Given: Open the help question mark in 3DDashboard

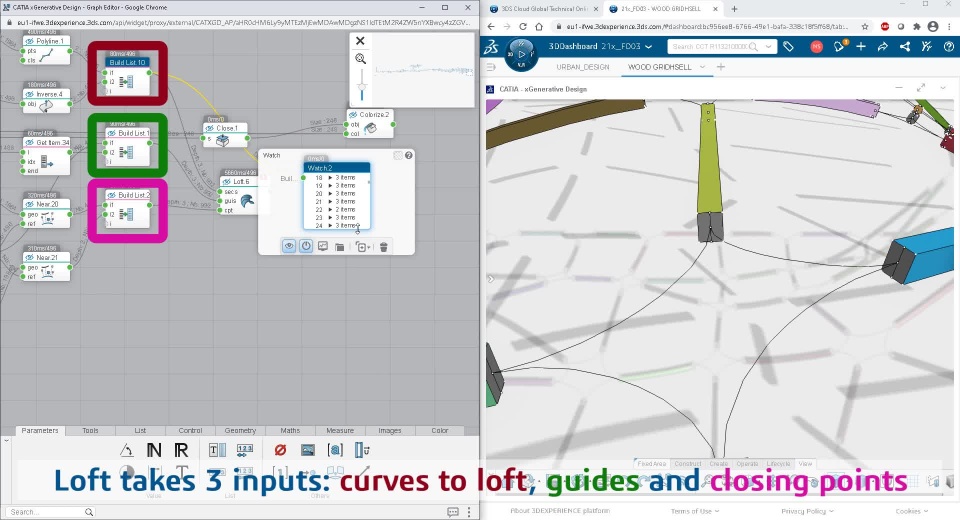Looking at the screenshot, I should 948,47.
